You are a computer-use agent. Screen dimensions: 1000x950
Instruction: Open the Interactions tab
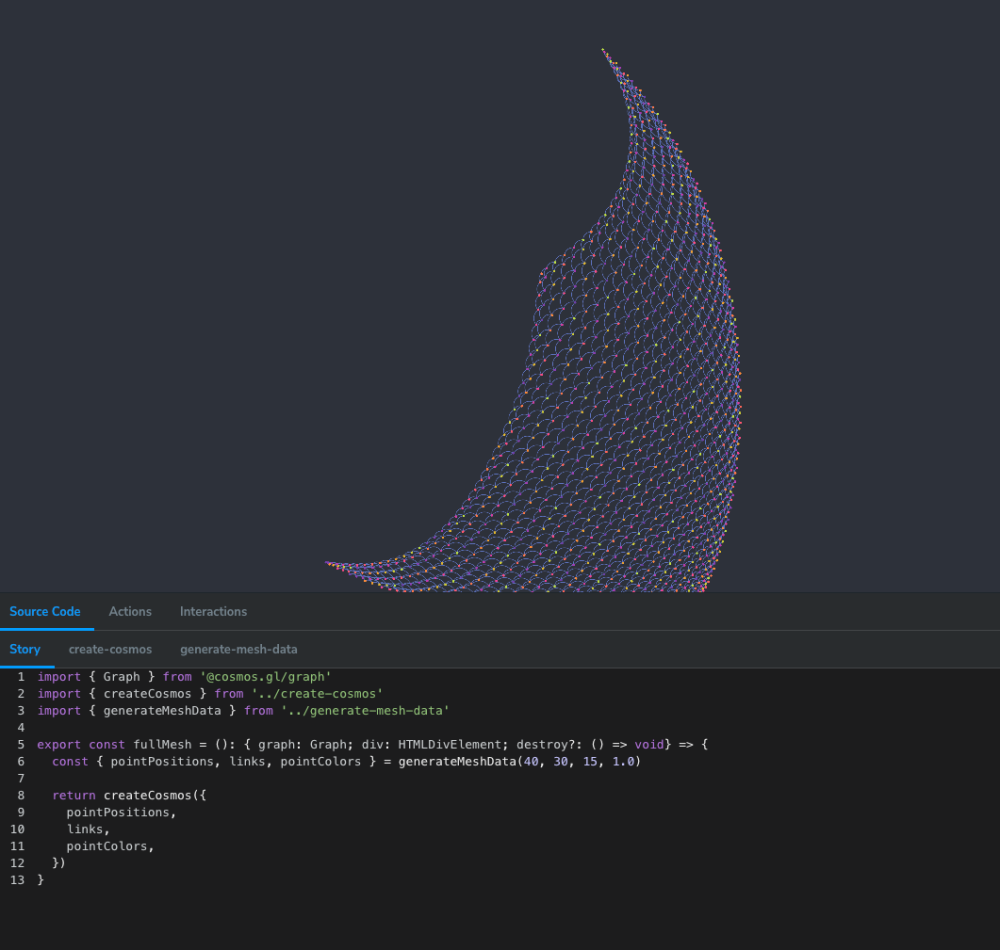pos(213,611)
